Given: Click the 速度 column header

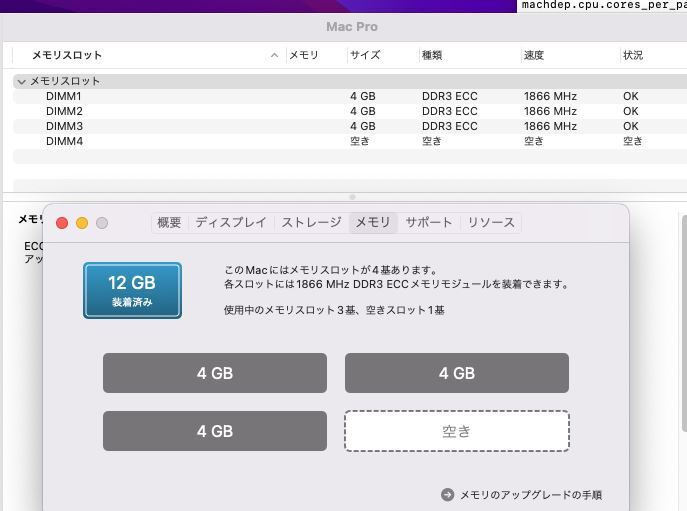Looking at the screenshot, I should [x=534, y=55].
